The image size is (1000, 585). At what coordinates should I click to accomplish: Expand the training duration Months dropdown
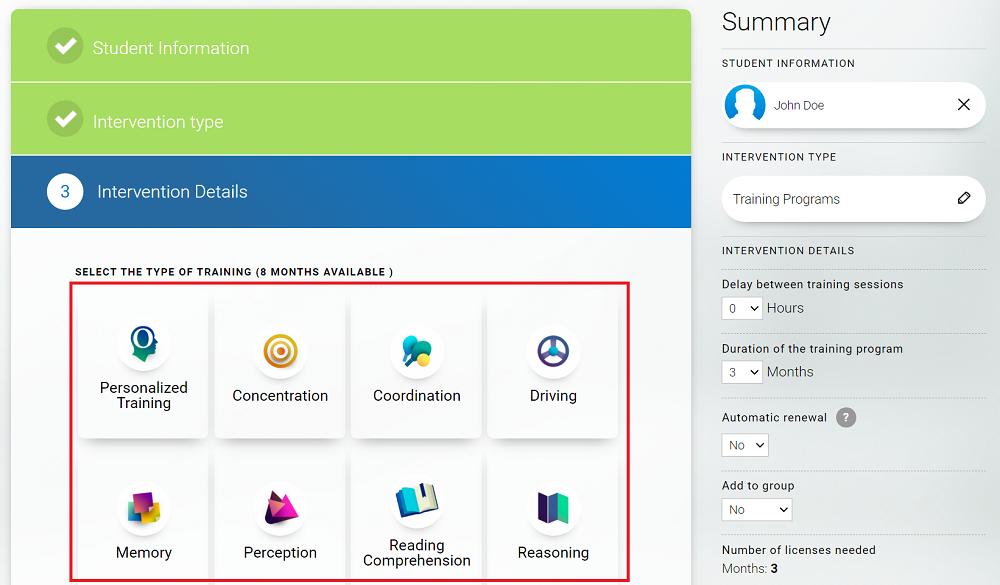click(742, 372)
